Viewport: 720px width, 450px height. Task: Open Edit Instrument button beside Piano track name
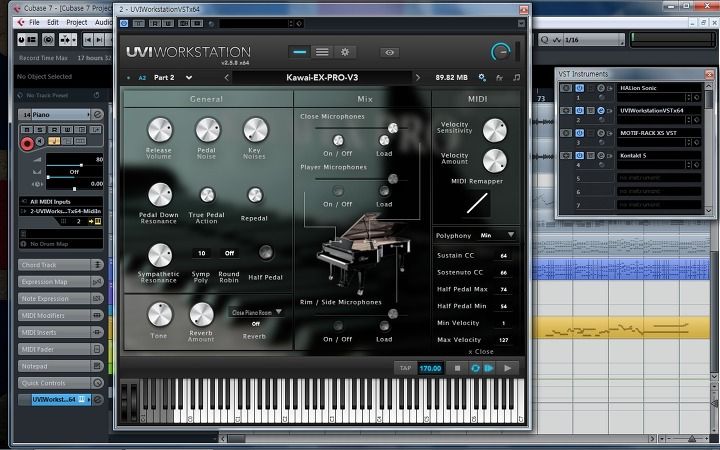[97, 114]
